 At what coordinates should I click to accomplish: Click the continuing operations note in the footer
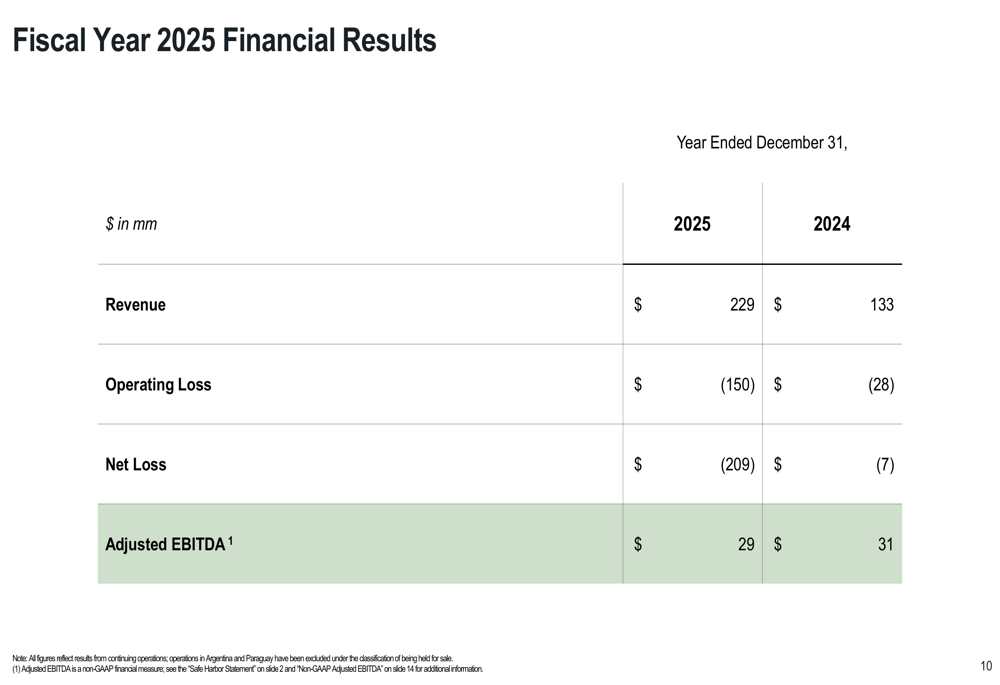point(233,658)
